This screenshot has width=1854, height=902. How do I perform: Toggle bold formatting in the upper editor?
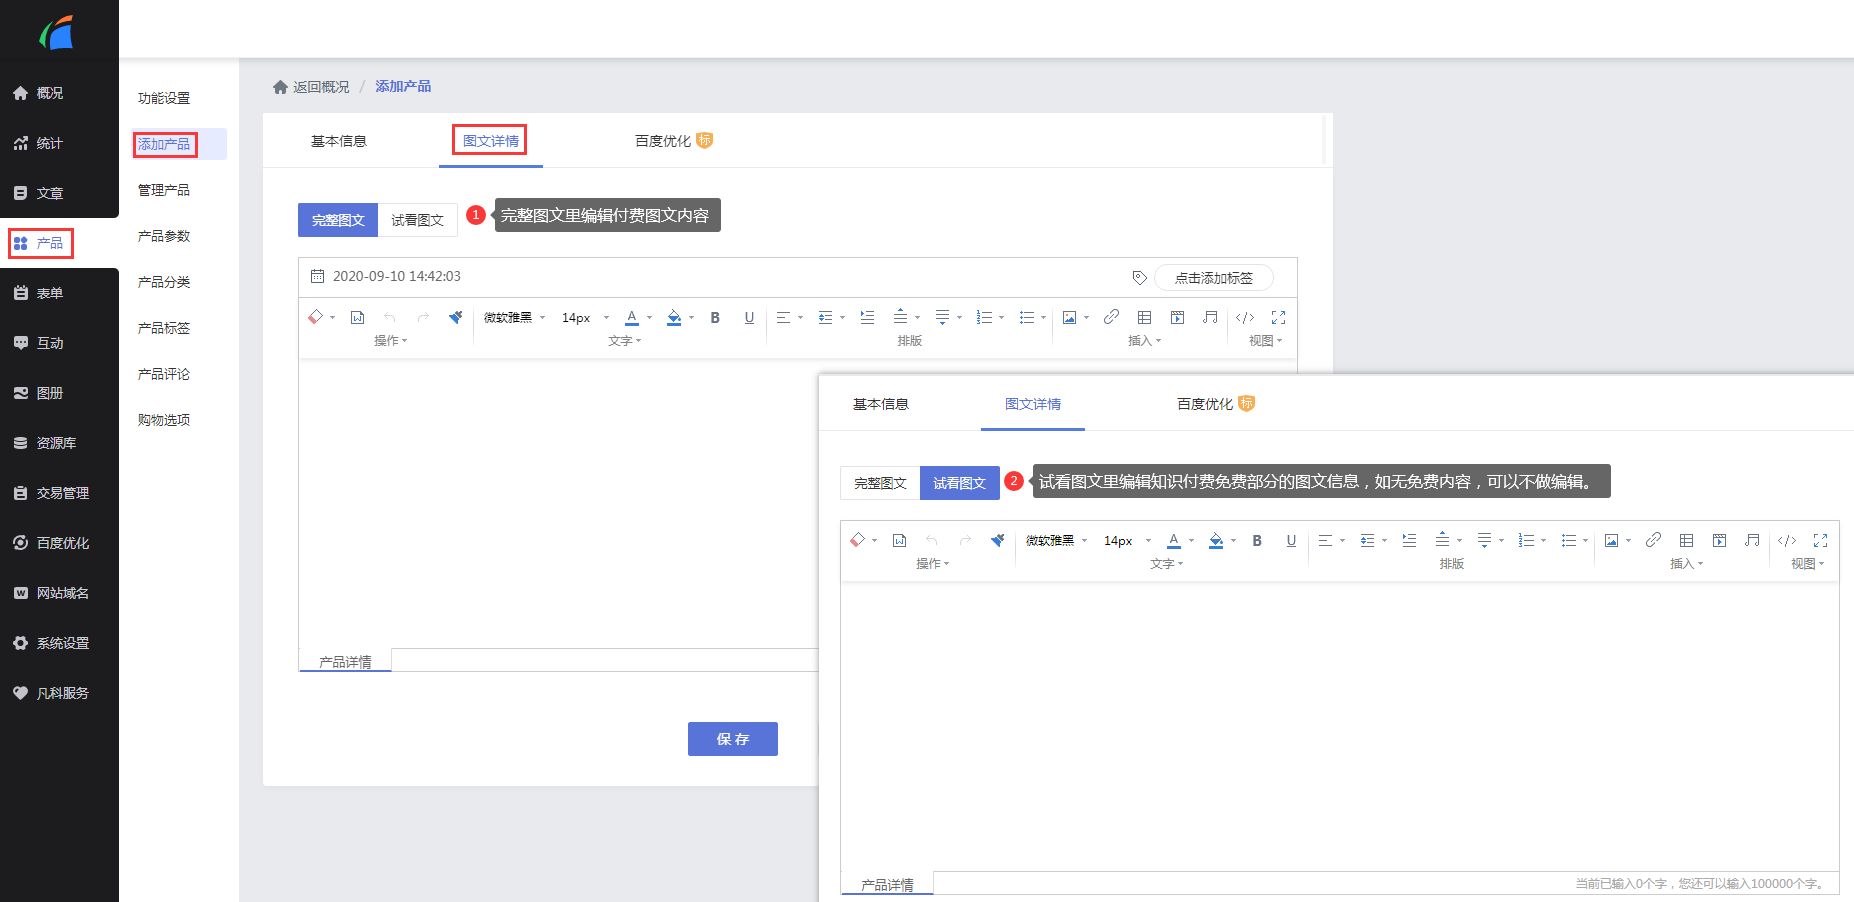click(715, 317)
